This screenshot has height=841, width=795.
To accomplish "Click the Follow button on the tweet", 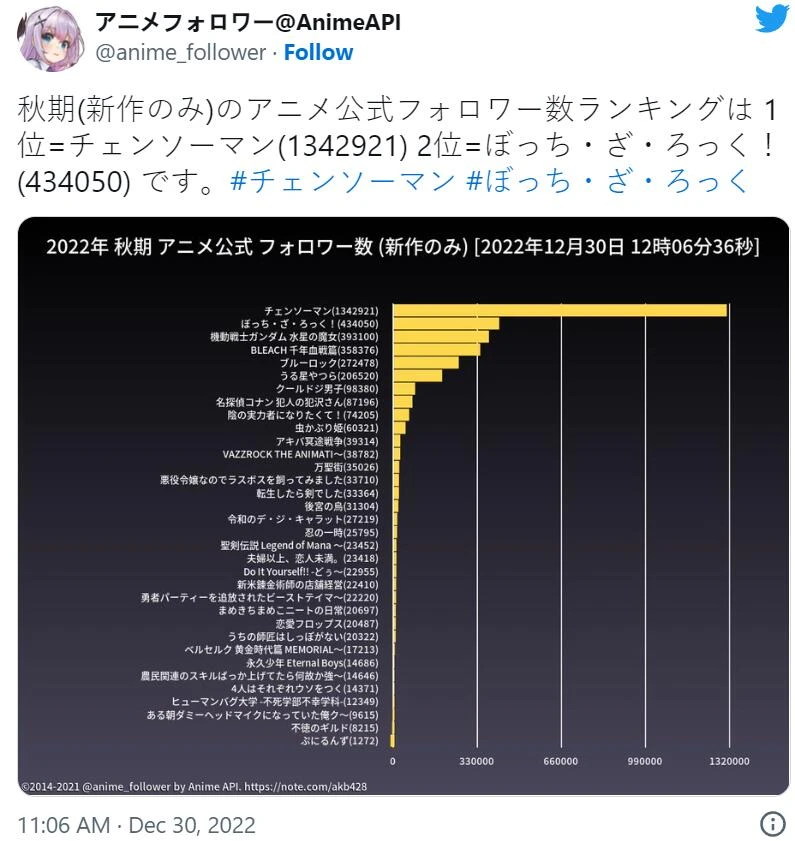I will [318, 52].
